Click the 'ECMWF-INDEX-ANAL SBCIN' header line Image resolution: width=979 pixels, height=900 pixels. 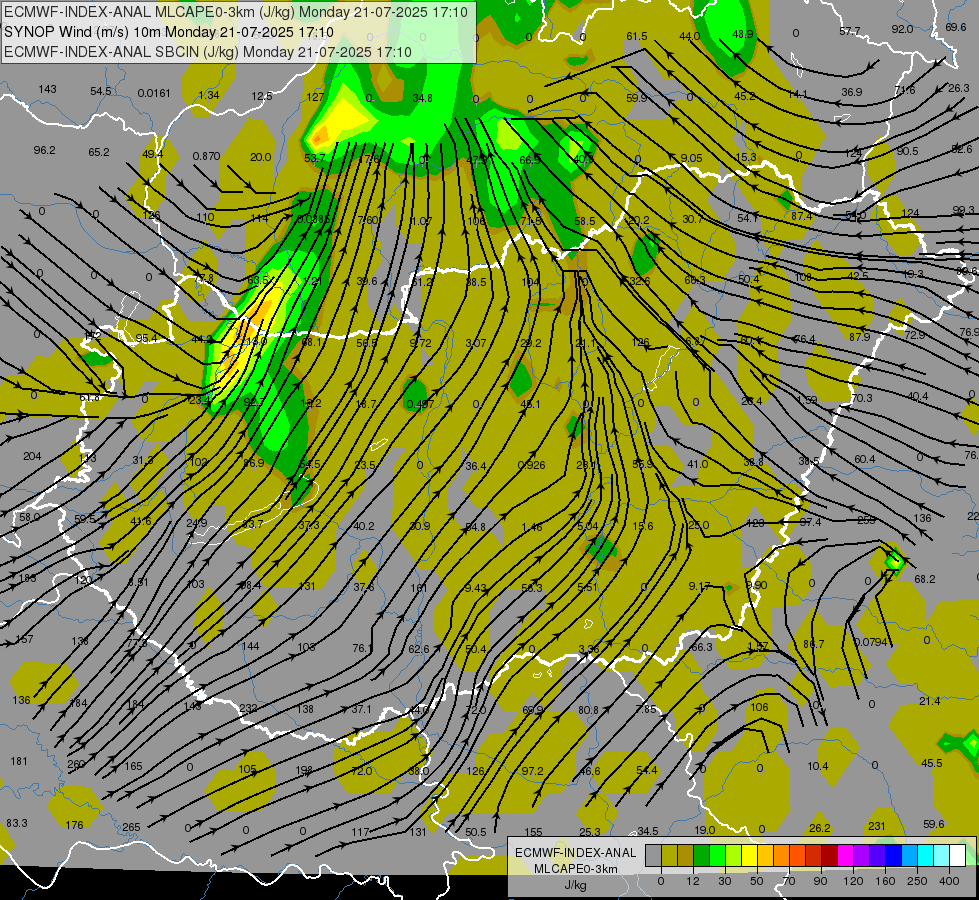click(x=208, y=52)
